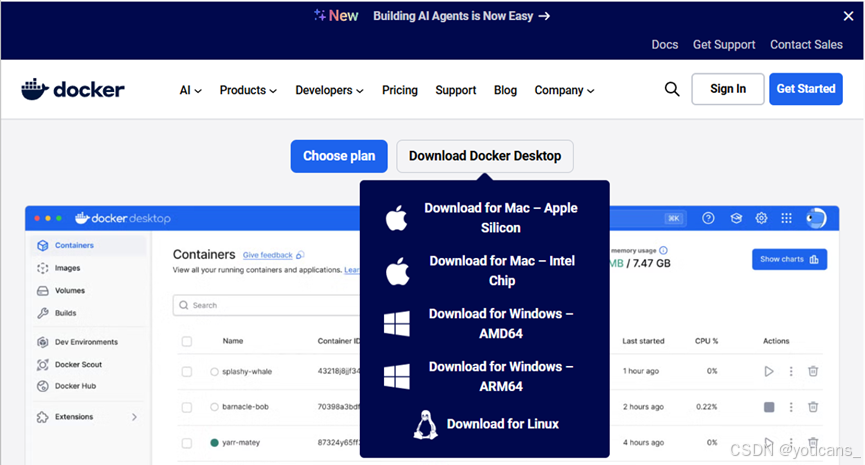Viewport: 865px width, 465px height.
Task: Expand the Company menu dropdown
Action: (x=564, y=90)
